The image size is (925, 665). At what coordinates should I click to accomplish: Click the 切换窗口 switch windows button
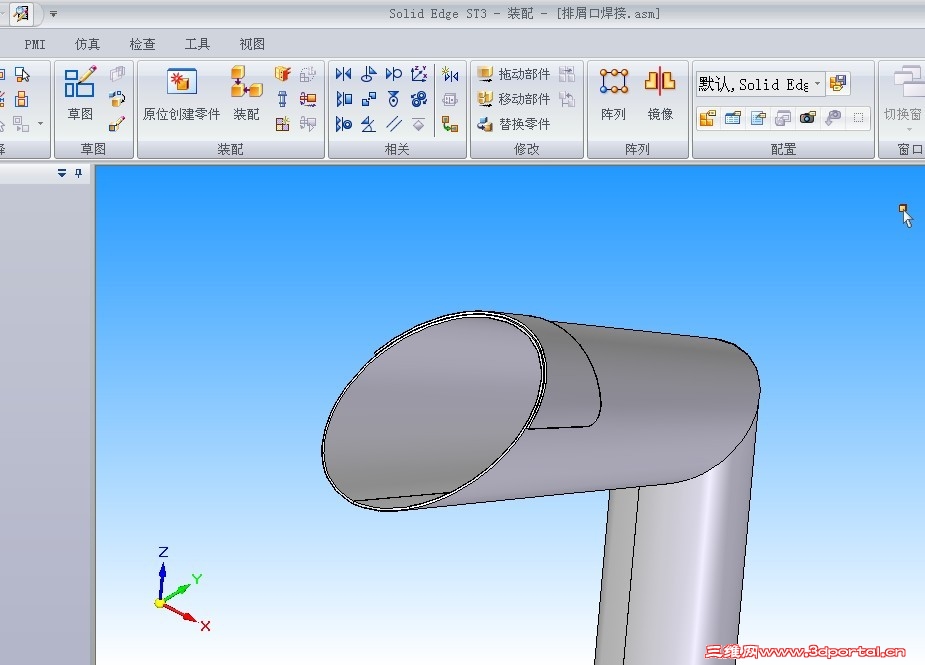(903, 97)
